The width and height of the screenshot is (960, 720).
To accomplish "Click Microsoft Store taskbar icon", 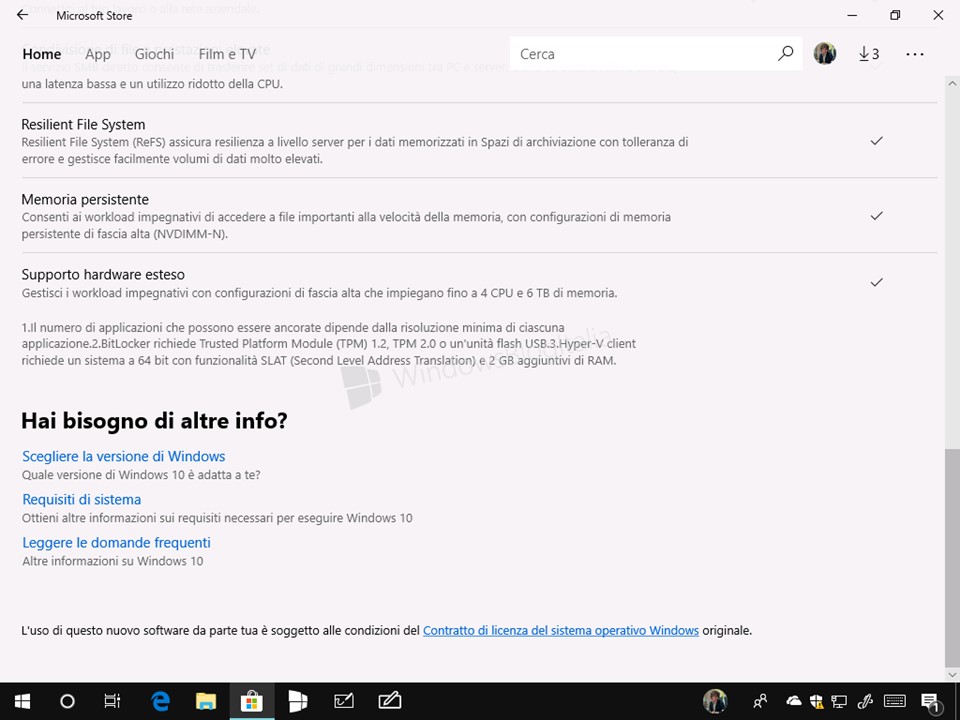I will 252,701.
